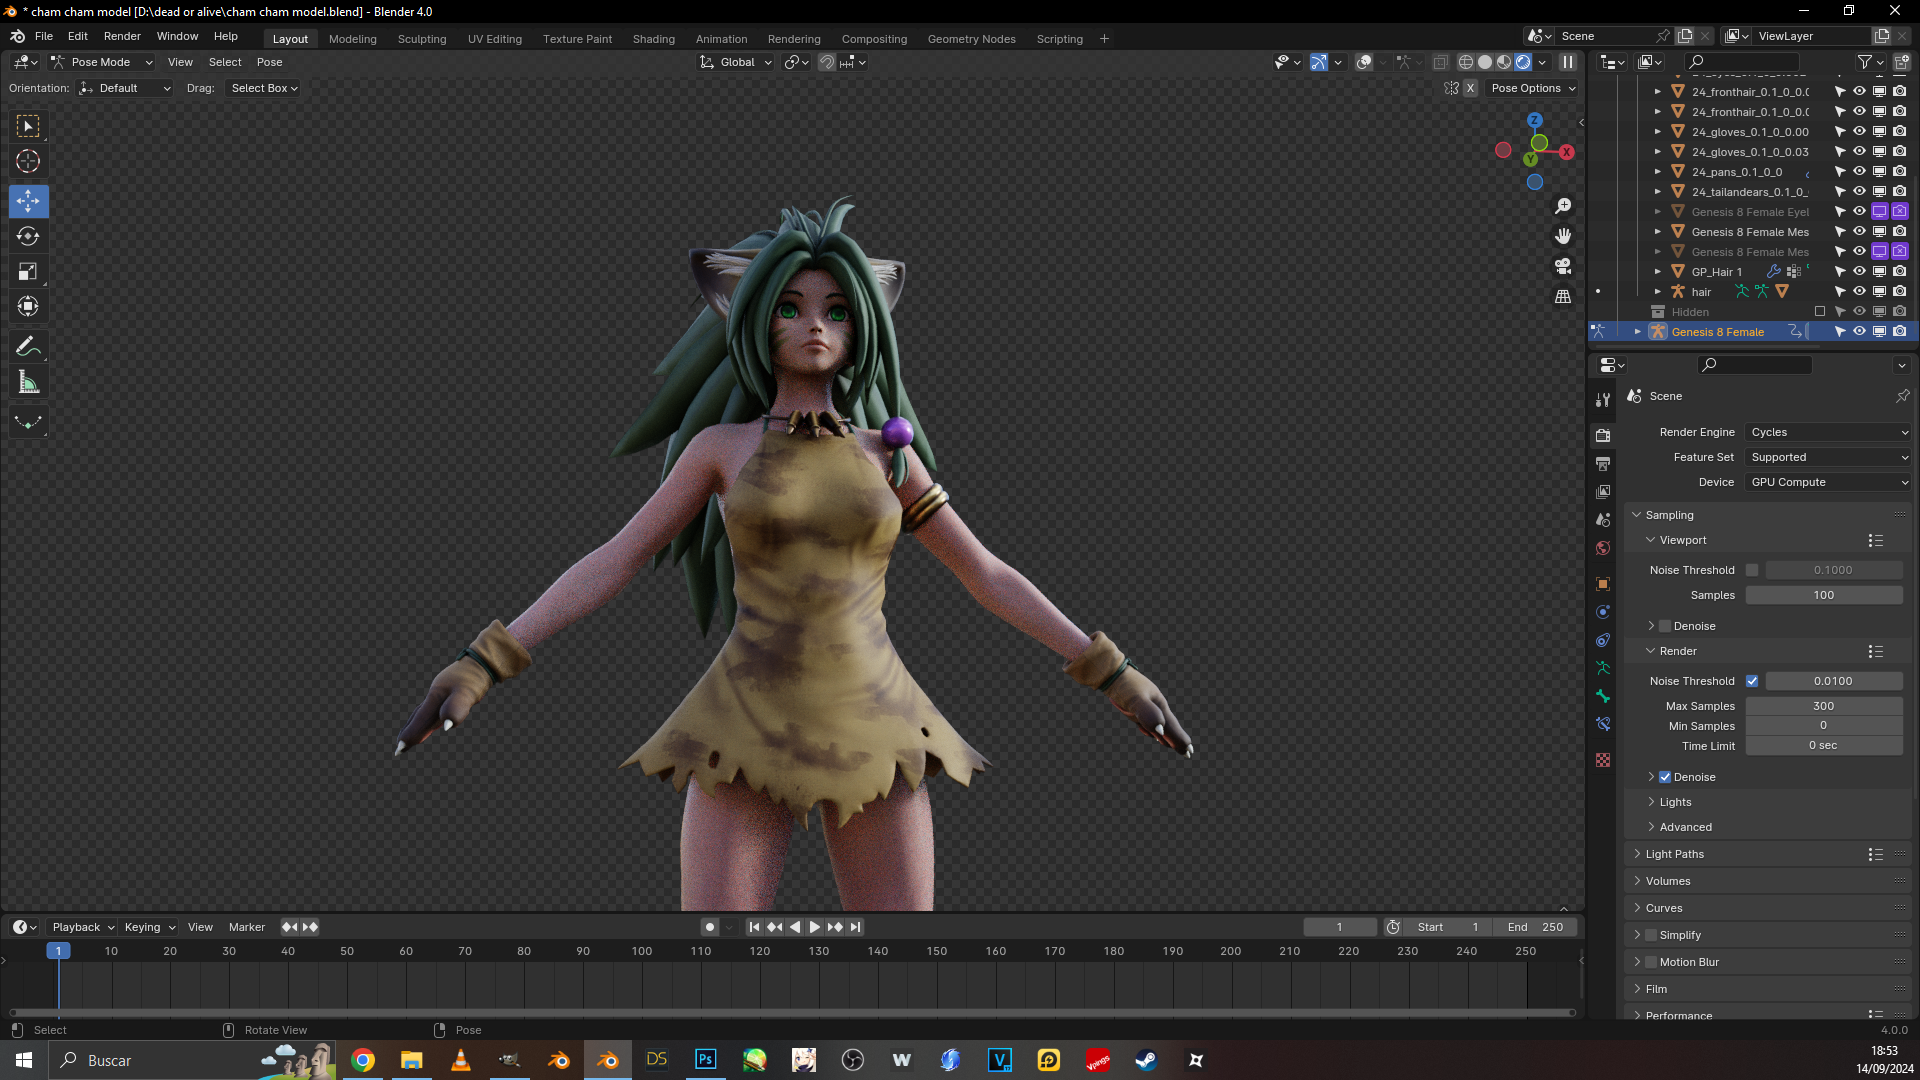1920x1080 pixels.
Task: Select rendered viewport shading mode
Action: click(1523, 62)
